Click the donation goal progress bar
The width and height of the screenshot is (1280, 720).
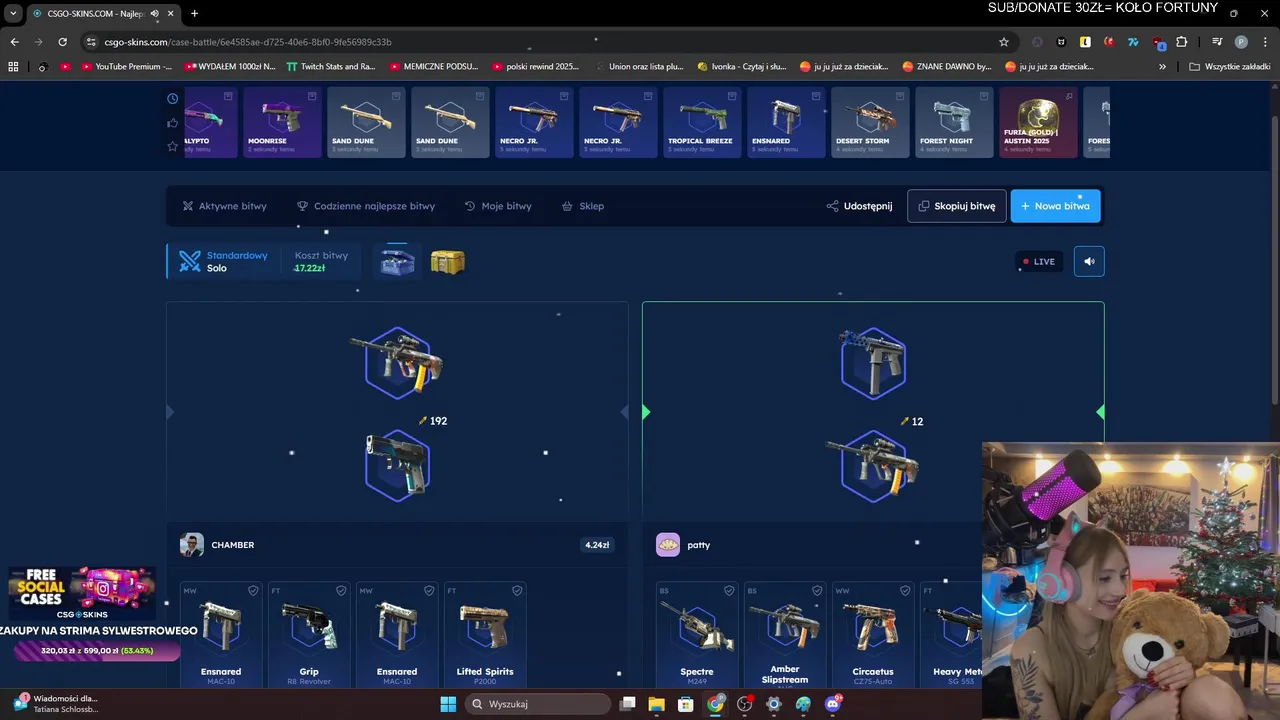(97, 651)
